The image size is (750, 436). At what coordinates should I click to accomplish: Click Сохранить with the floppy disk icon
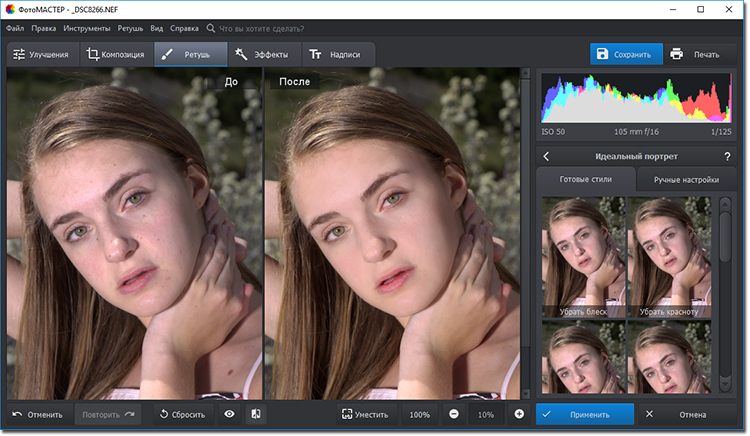626,54
